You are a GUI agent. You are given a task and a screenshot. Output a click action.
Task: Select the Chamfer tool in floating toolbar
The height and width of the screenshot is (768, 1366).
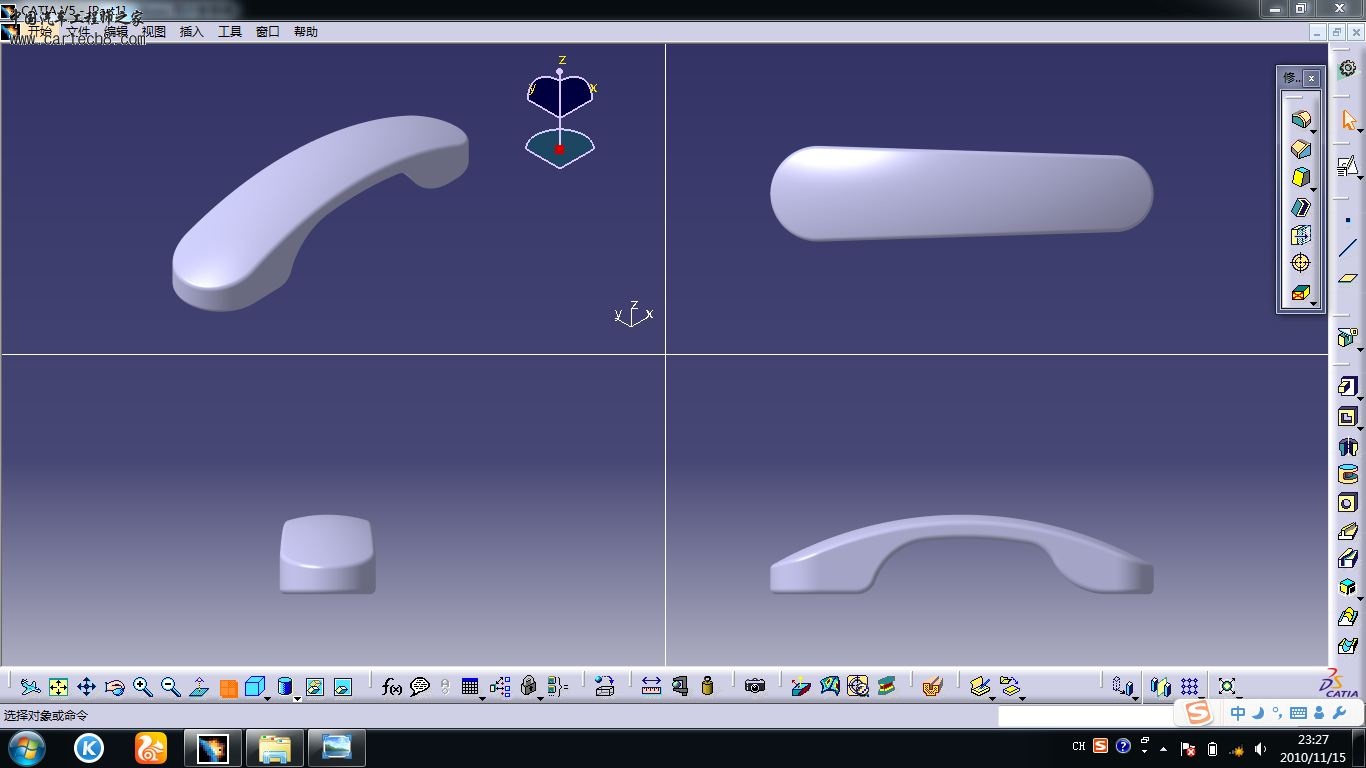[x=1300, y=149]
